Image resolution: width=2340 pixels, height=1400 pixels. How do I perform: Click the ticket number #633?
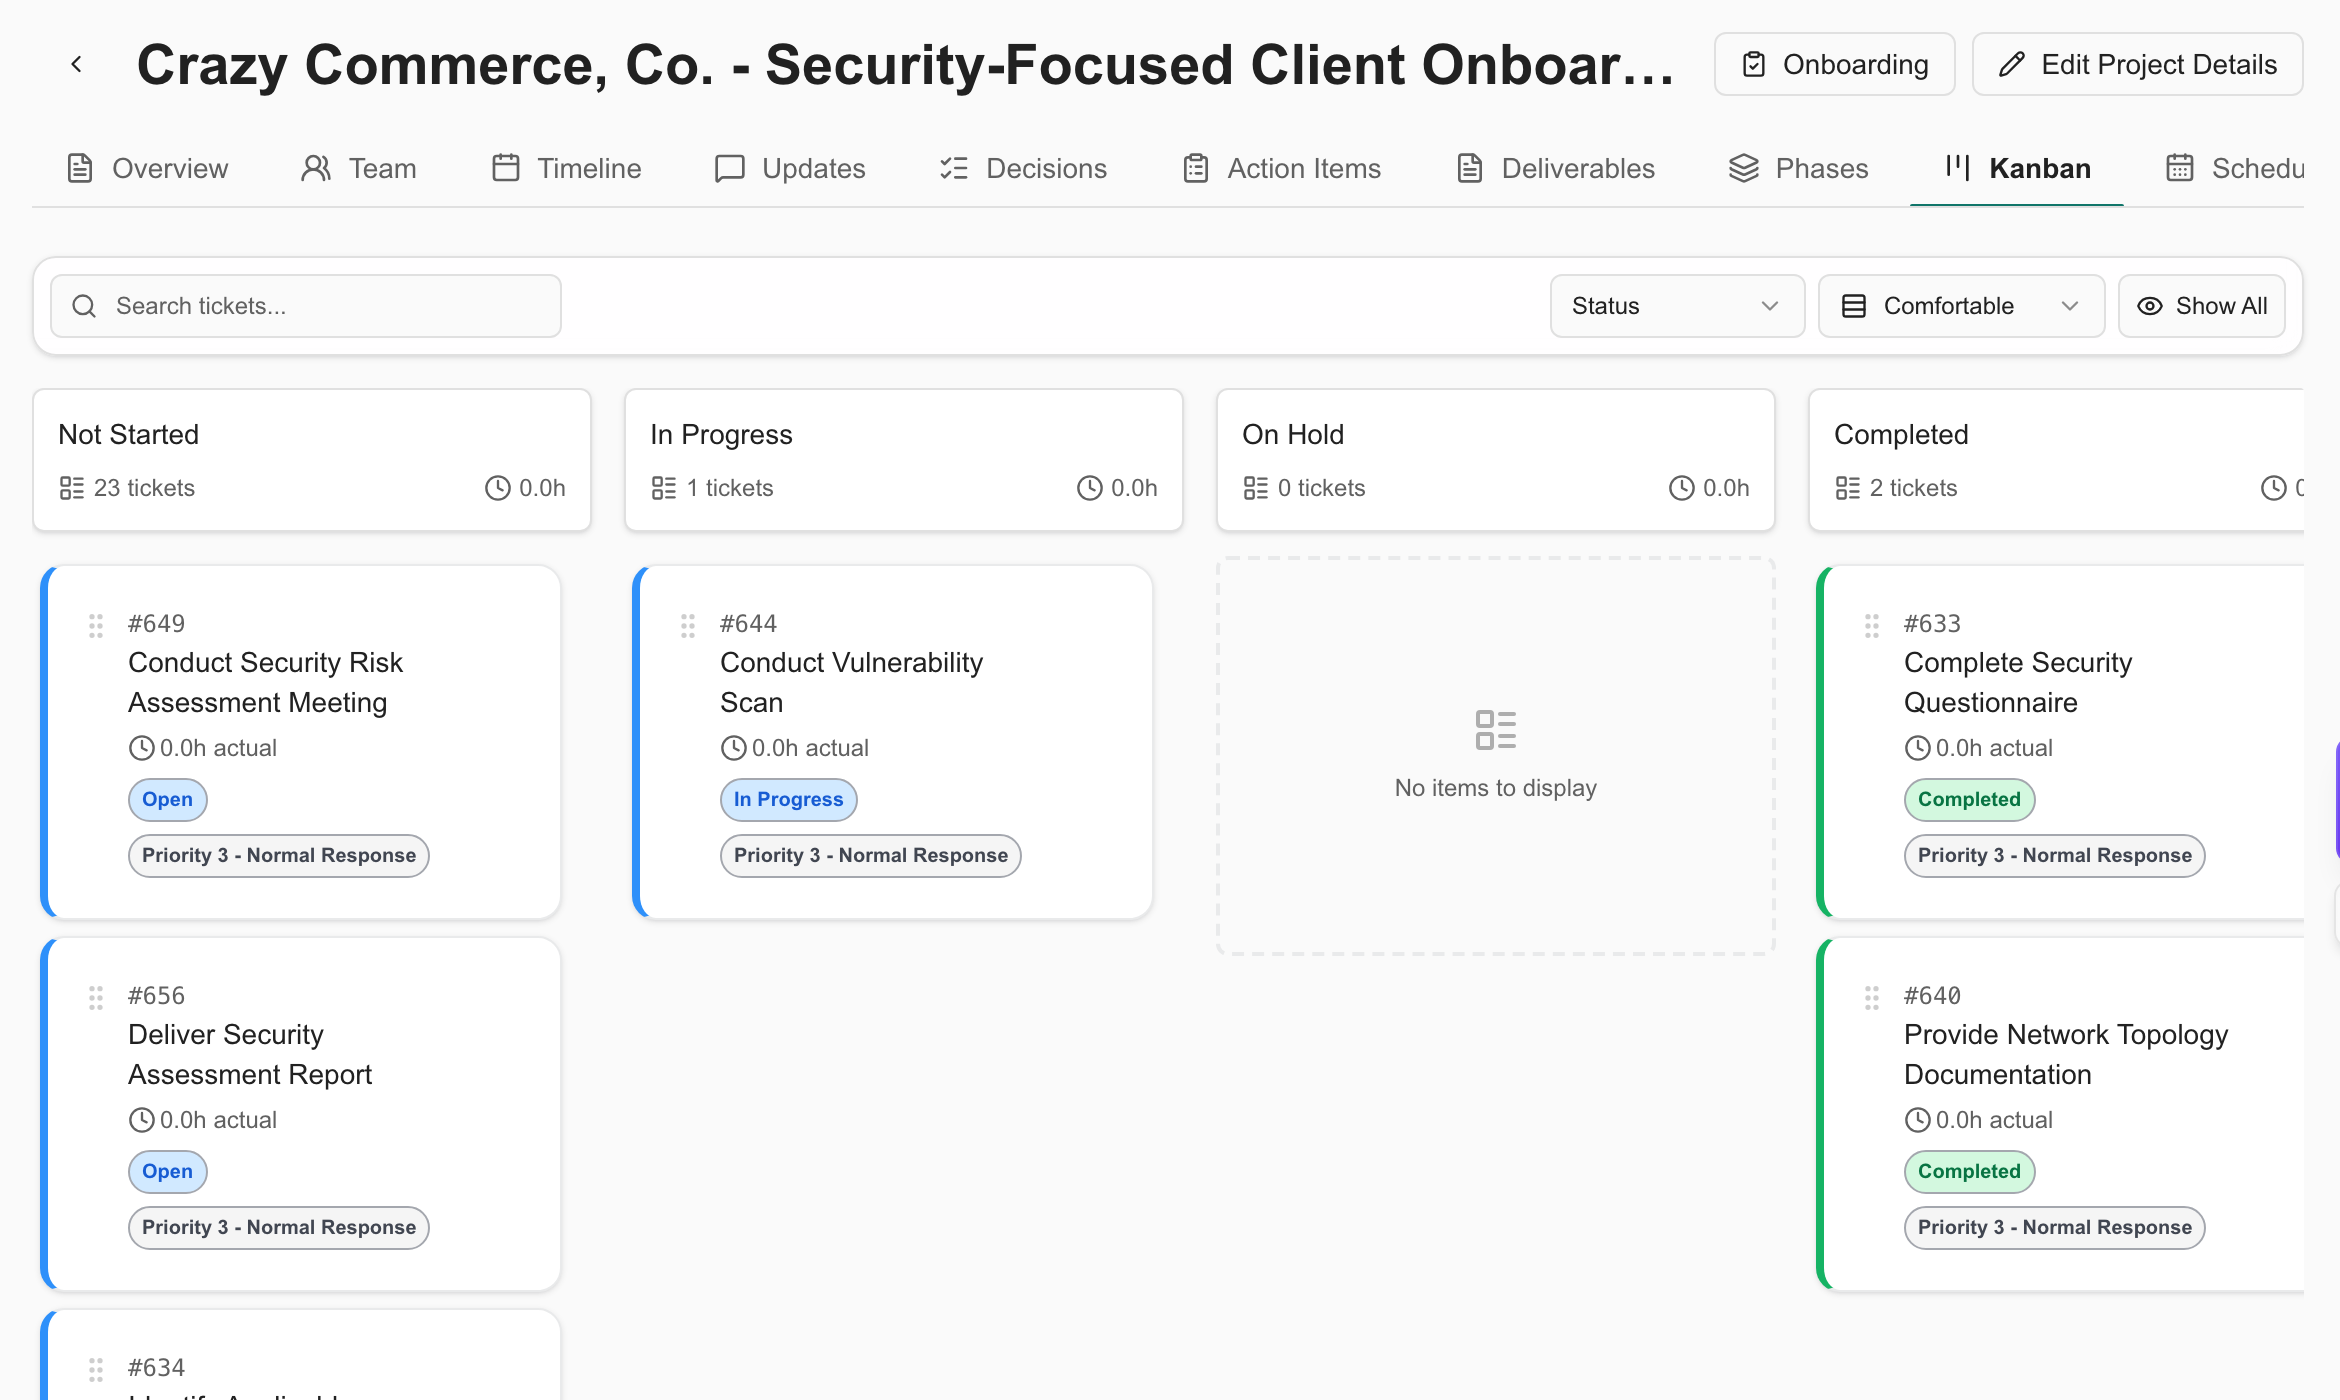1933,624
